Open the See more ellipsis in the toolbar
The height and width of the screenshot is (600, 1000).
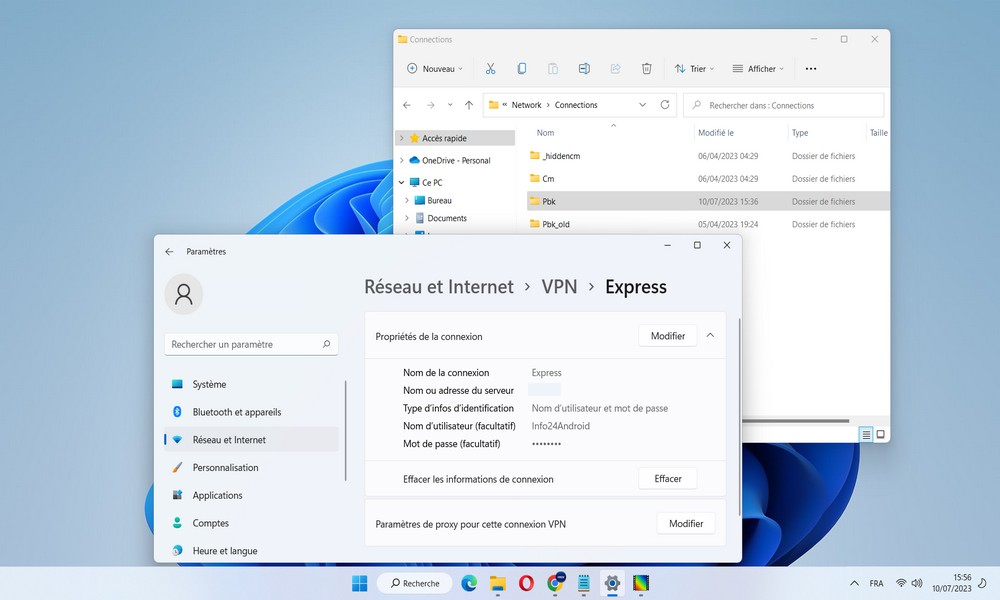click(810, 68)
